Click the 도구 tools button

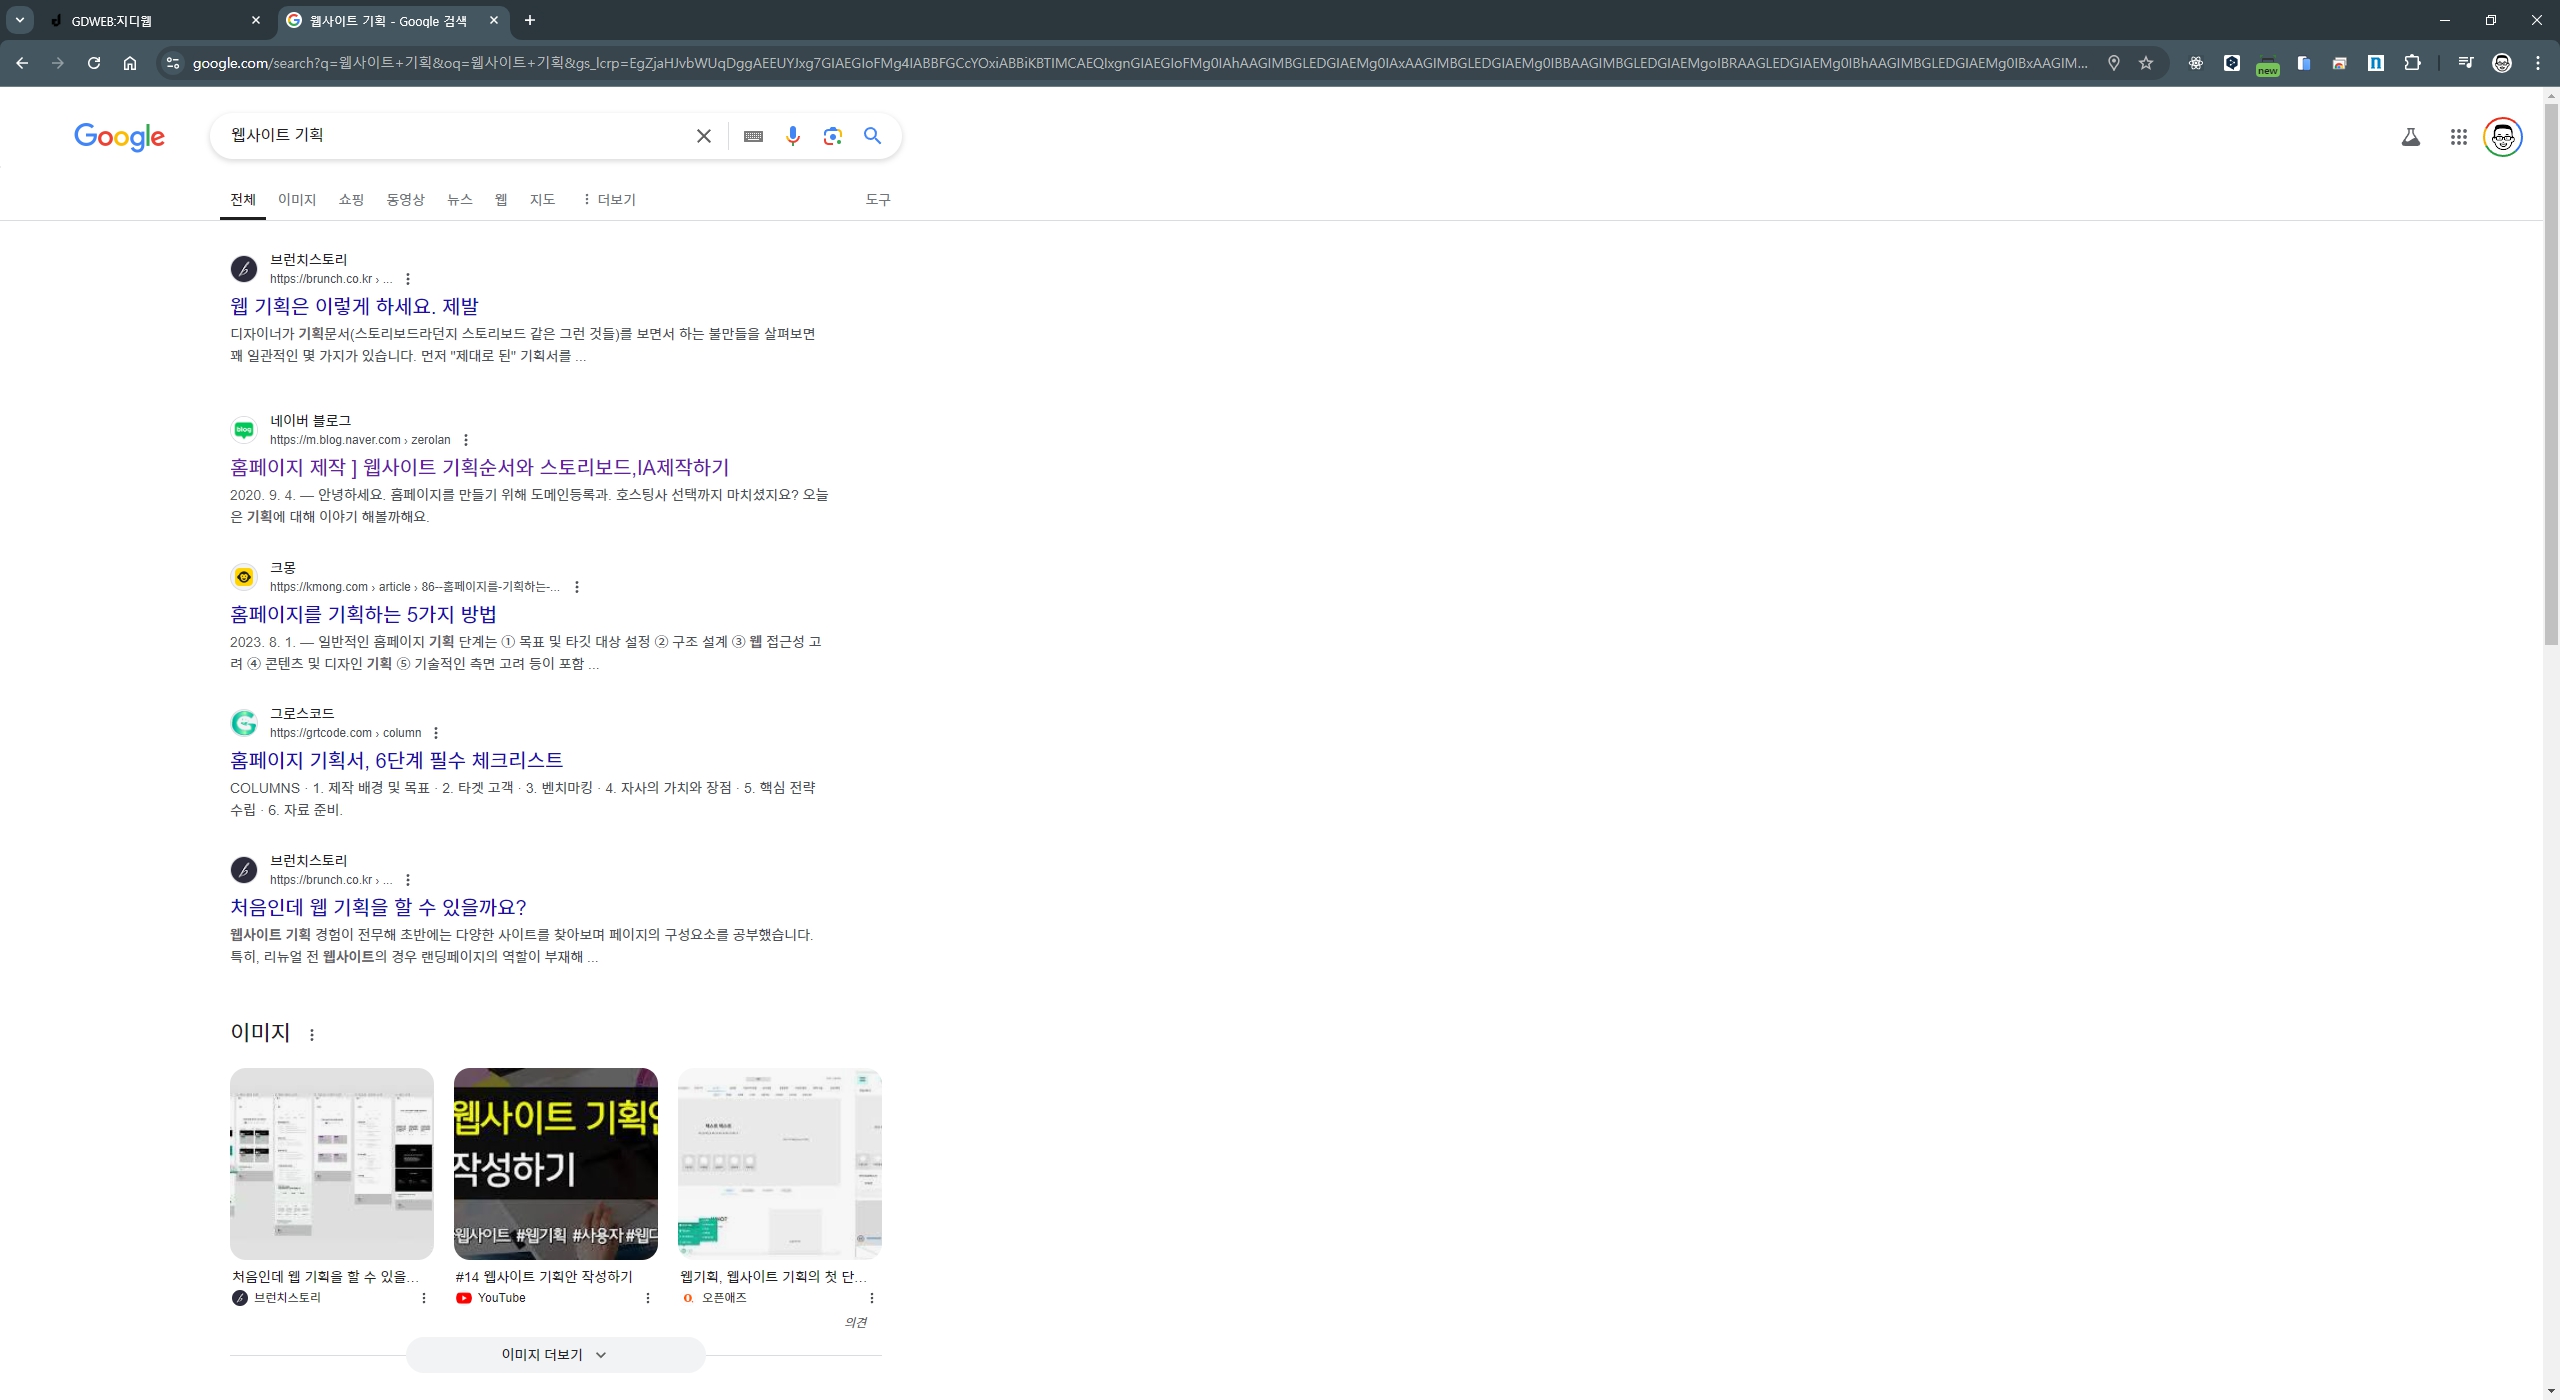point(877,200)
